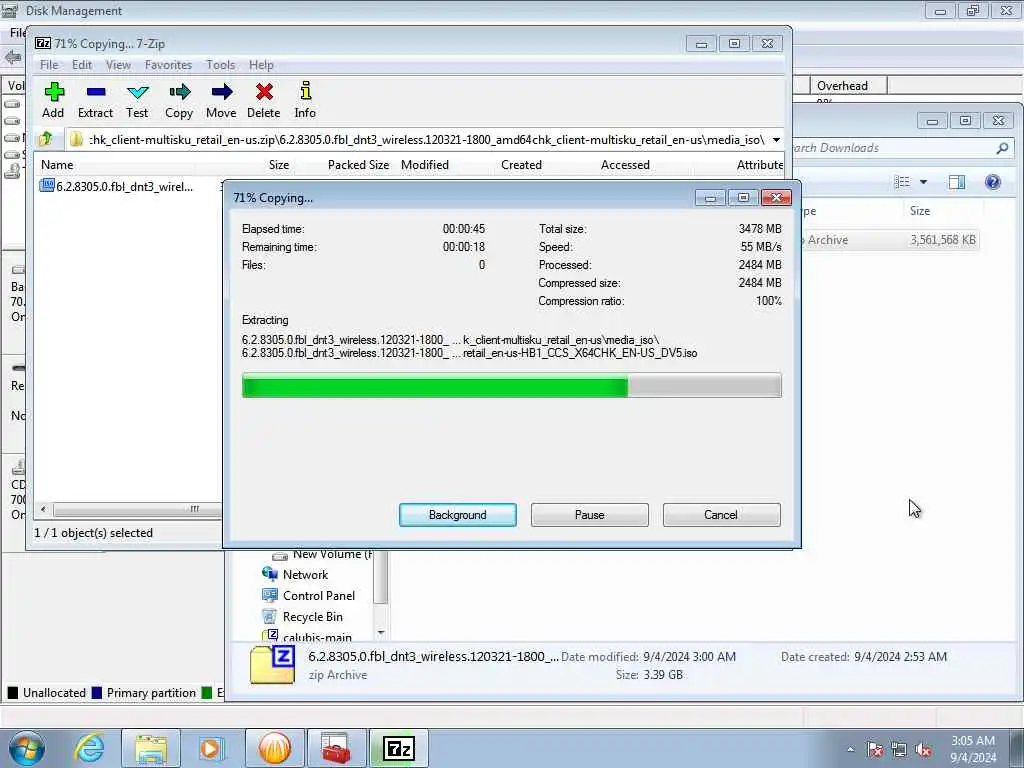Open the File menu in 7-Zip
1024x768 pixels.
[49, 65]
